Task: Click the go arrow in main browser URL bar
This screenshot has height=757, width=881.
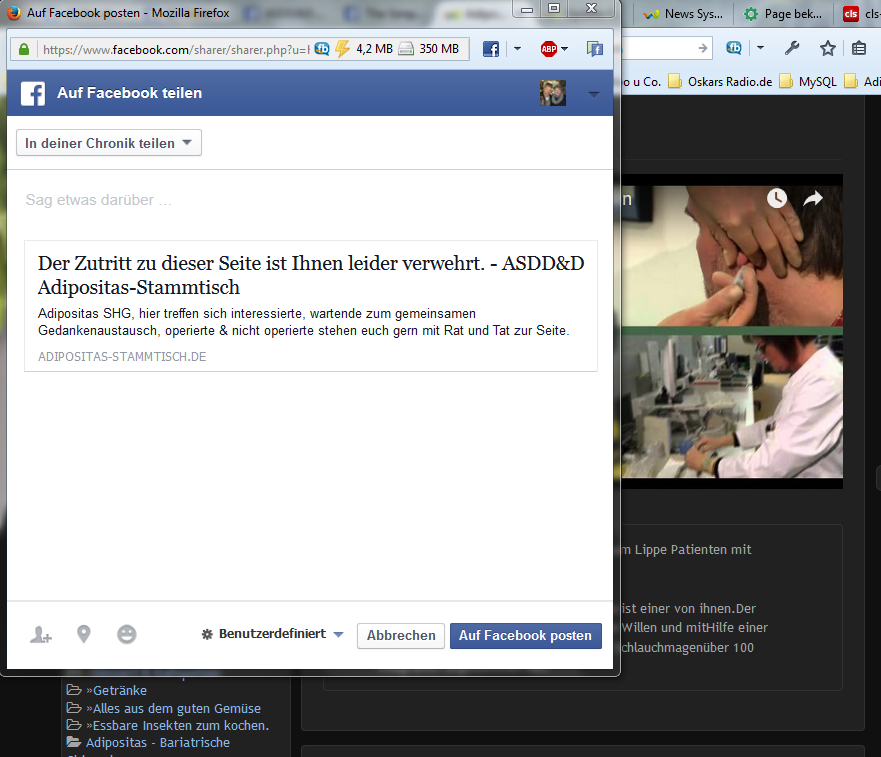Action: click(702, 49)
